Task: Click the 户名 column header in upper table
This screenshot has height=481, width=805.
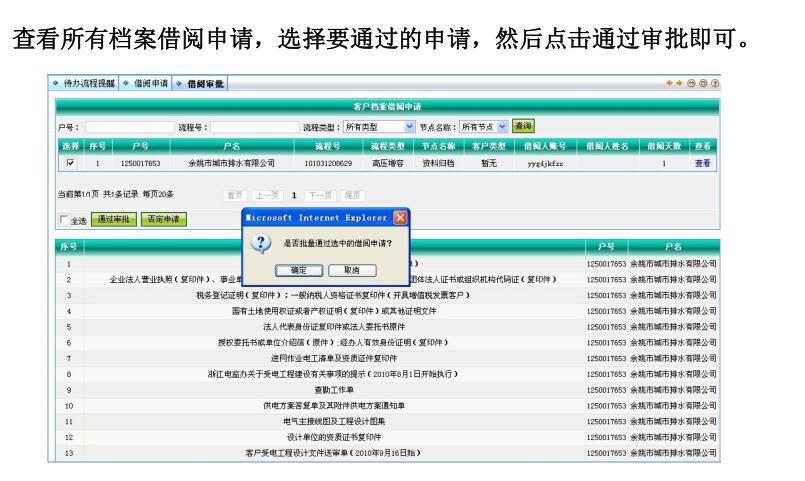Action: point(232,146)
